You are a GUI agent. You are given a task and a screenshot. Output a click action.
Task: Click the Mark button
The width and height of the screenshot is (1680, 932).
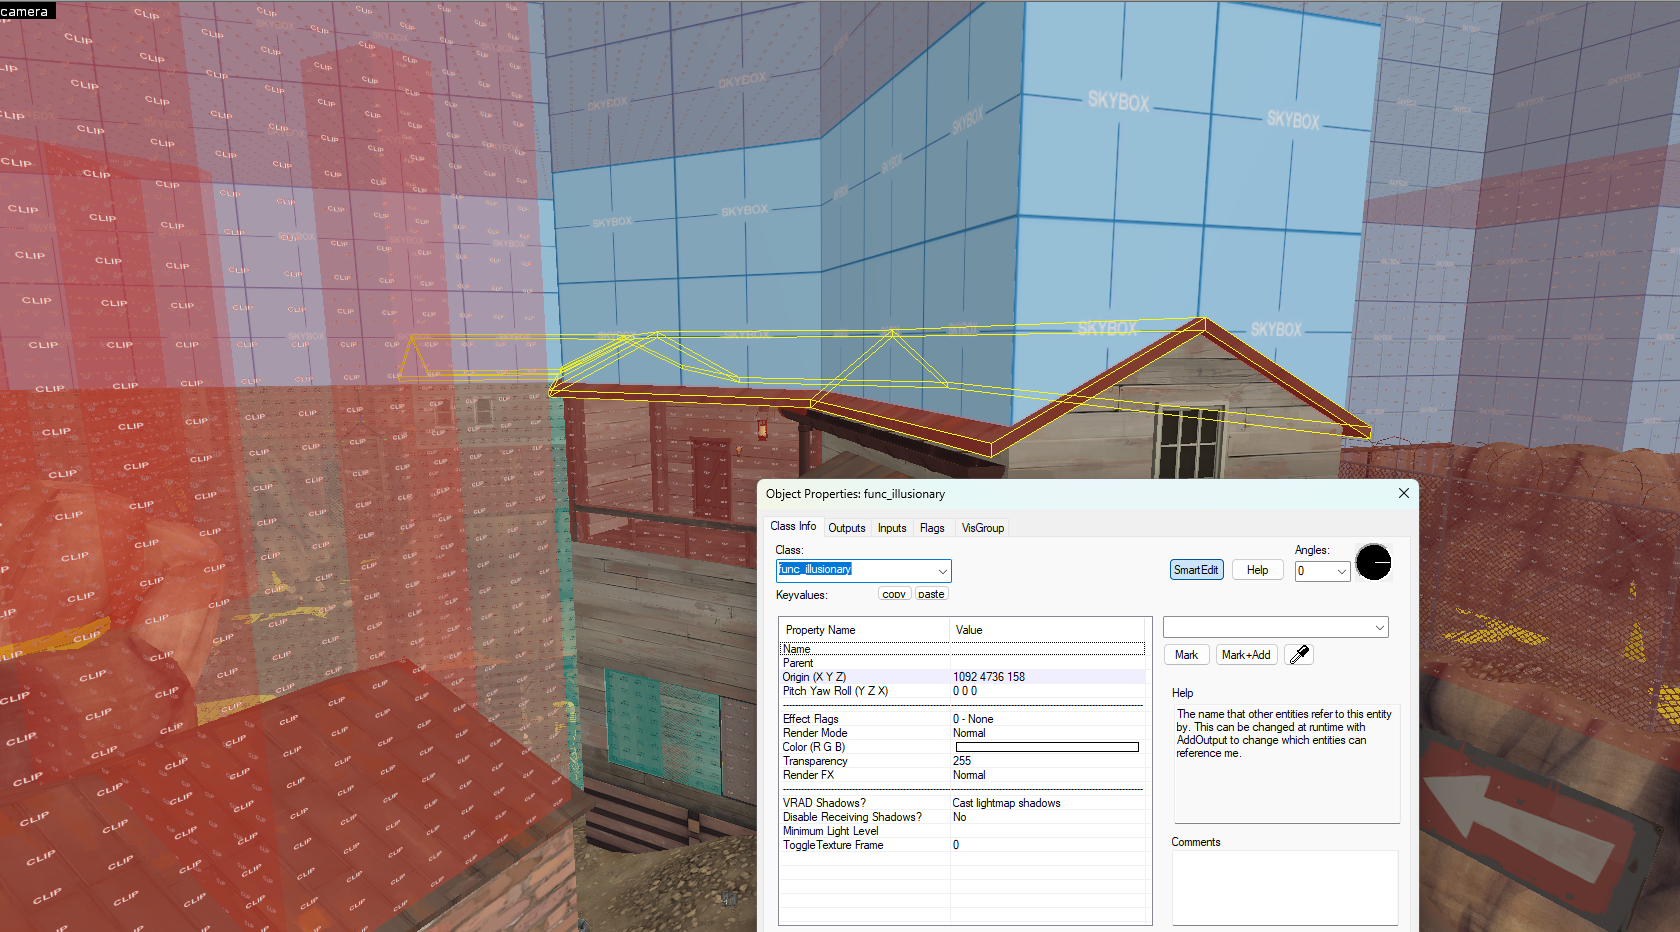(1186, 655)
